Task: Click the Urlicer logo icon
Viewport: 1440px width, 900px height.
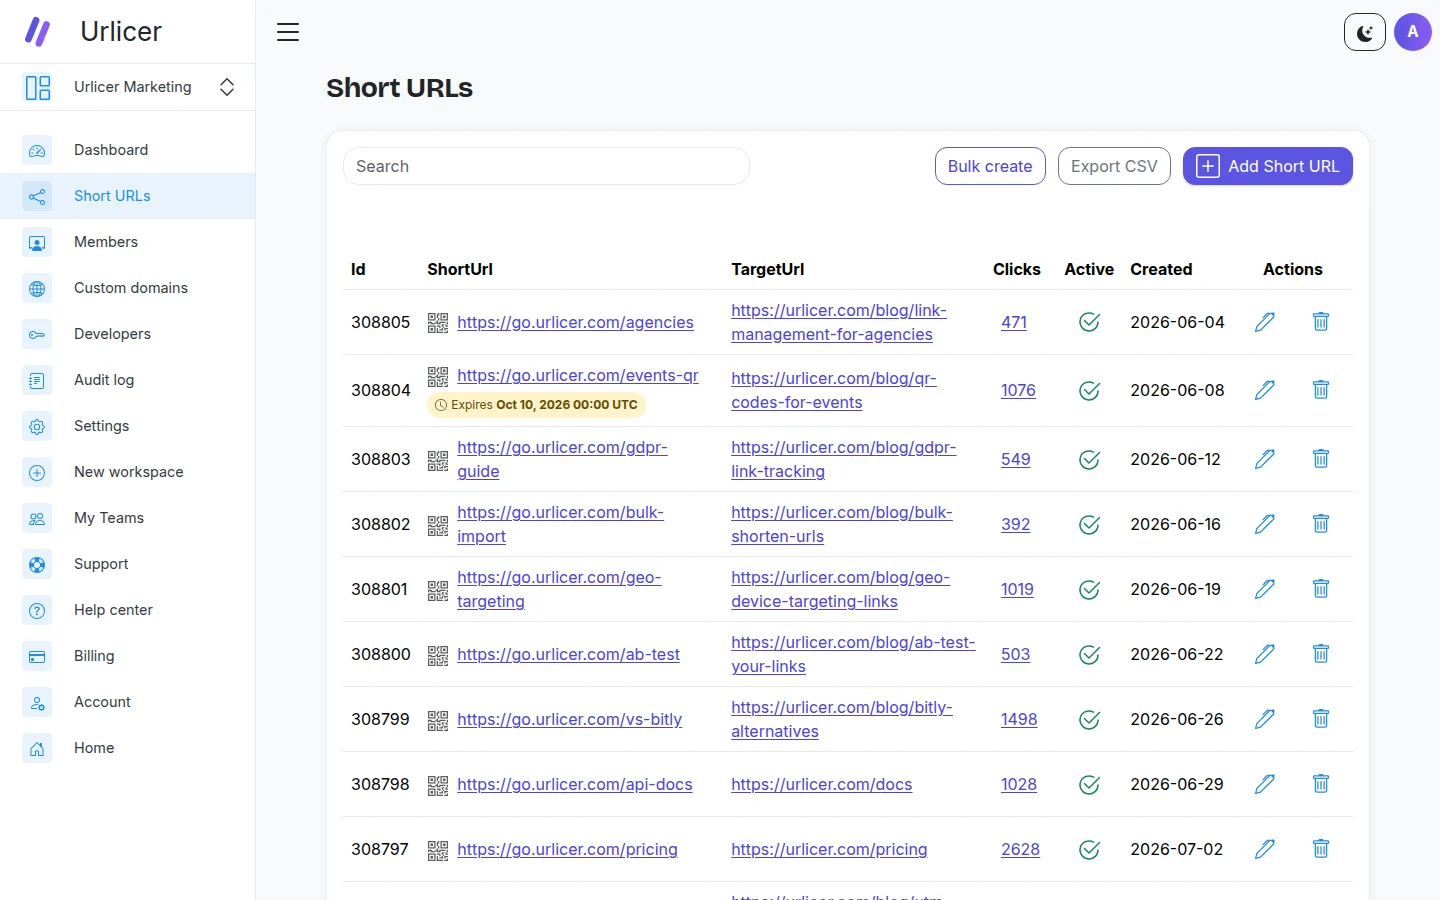Action: [37, 32]
